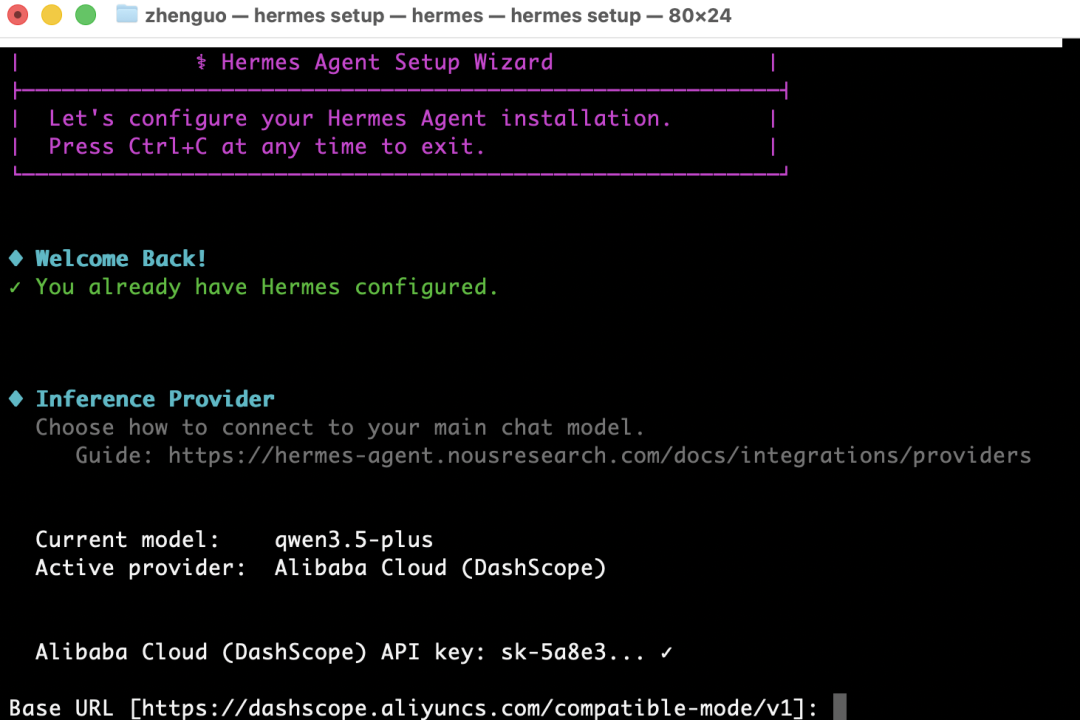The image size is (1080, 720).
Task: Click the green checkmark before 'You already have'
Action: pos(16,288)
